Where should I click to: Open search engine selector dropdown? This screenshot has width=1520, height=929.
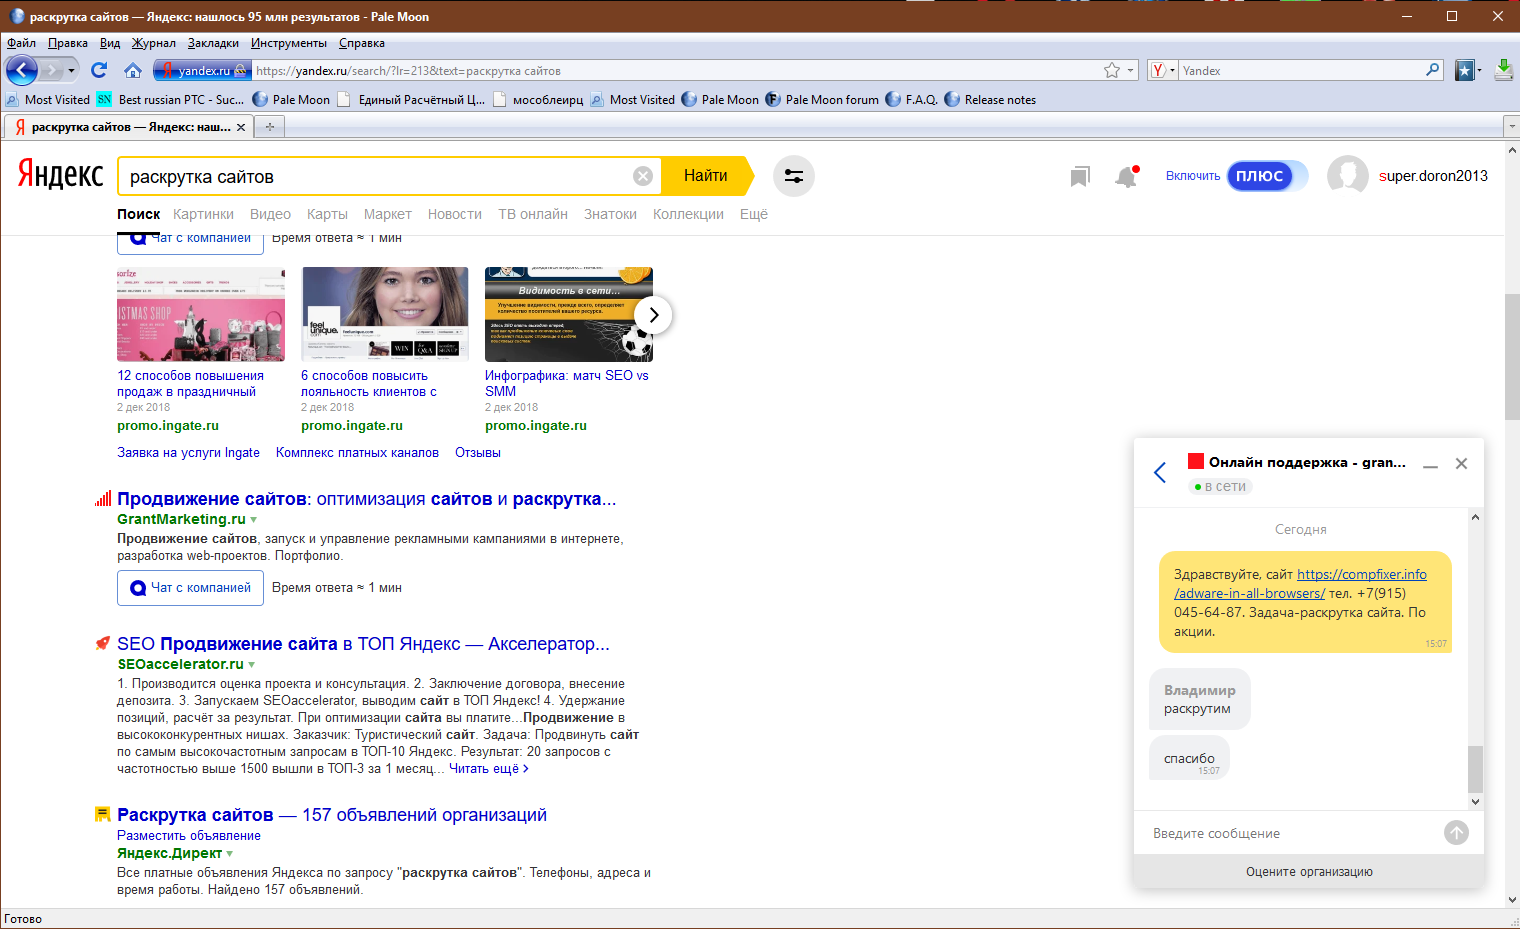point(1163,70)
